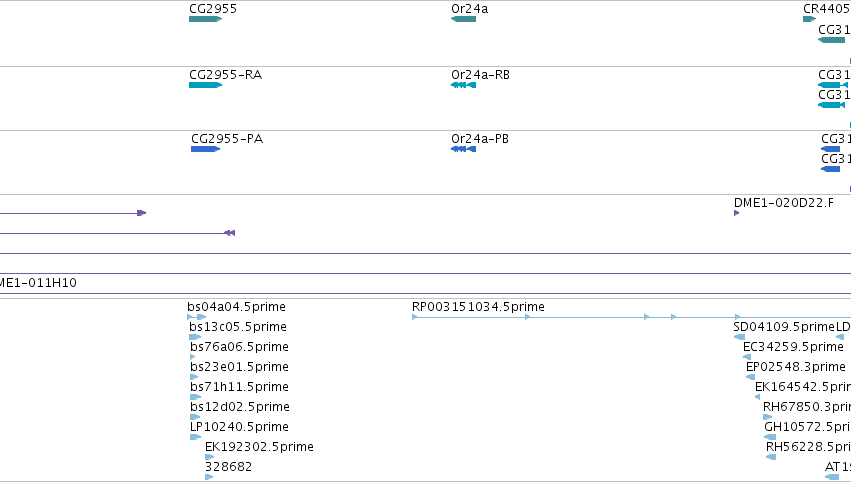Click the 328682 label
This screenshot has width=851, height=482.
[x=228, y=467]
